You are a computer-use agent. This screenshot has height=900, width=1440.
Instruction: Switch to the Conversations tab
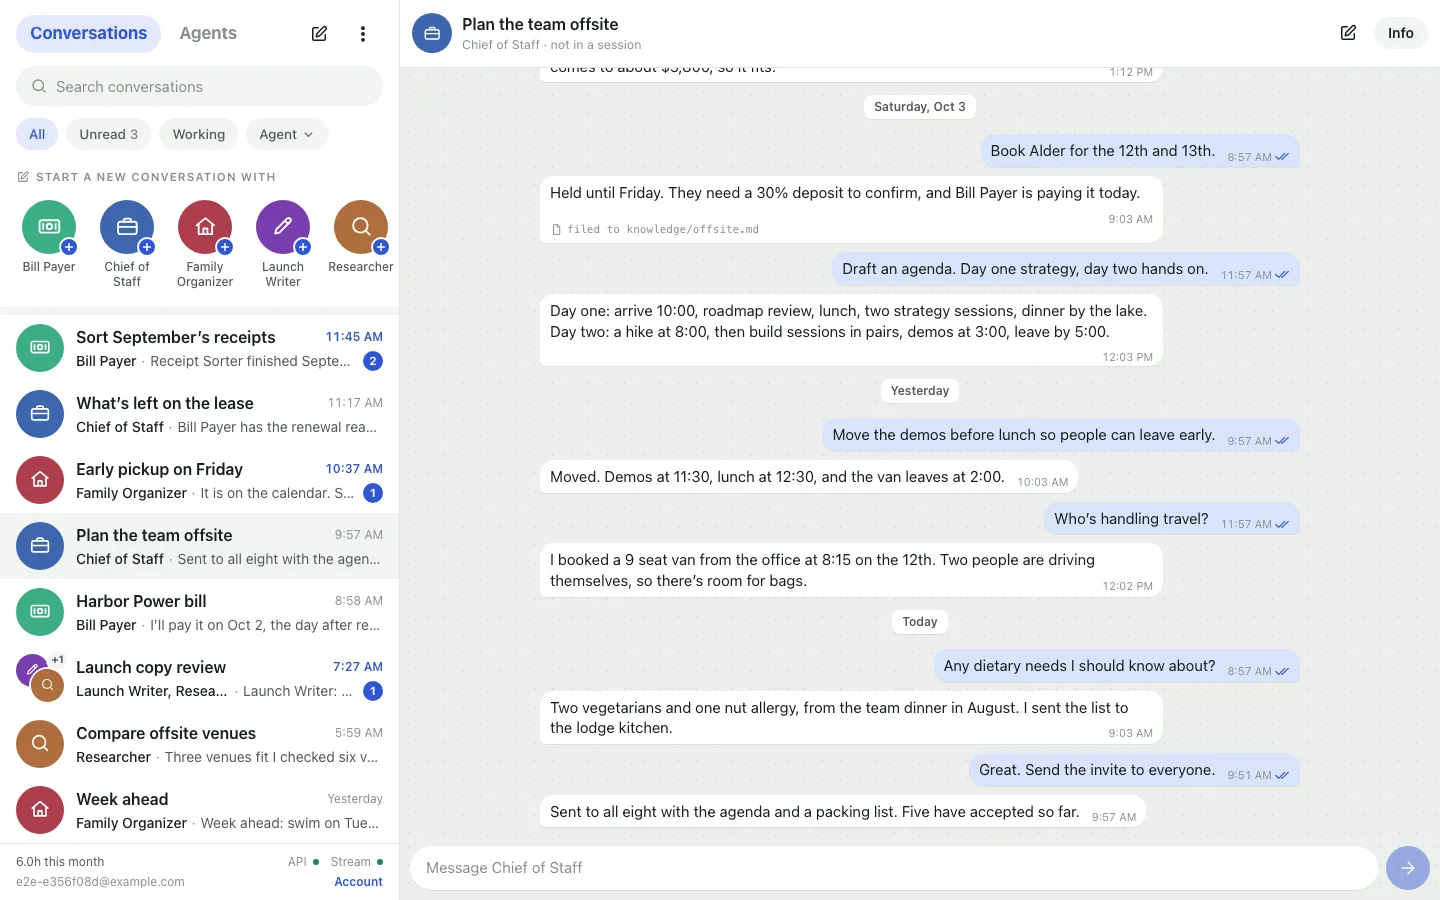[x=88, y=33]
